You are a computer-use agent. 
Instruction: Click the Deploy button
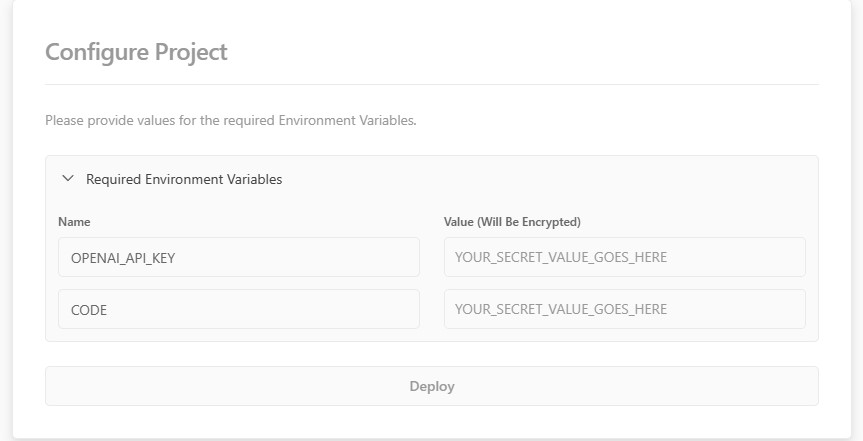point(431,386)
